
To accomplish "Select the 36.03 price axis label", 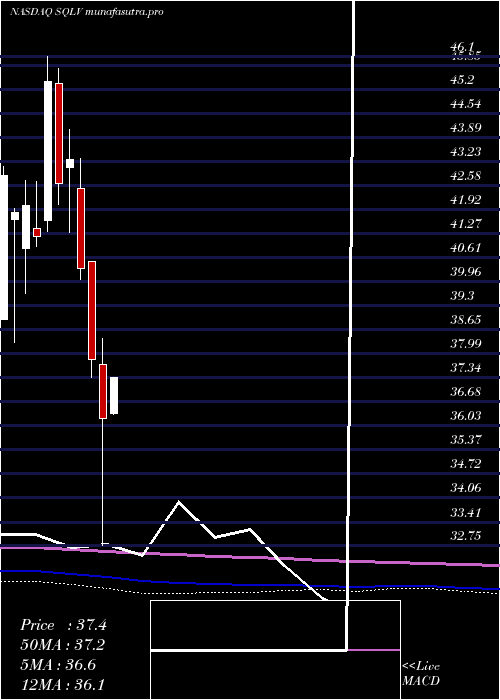I will (466, 416).
